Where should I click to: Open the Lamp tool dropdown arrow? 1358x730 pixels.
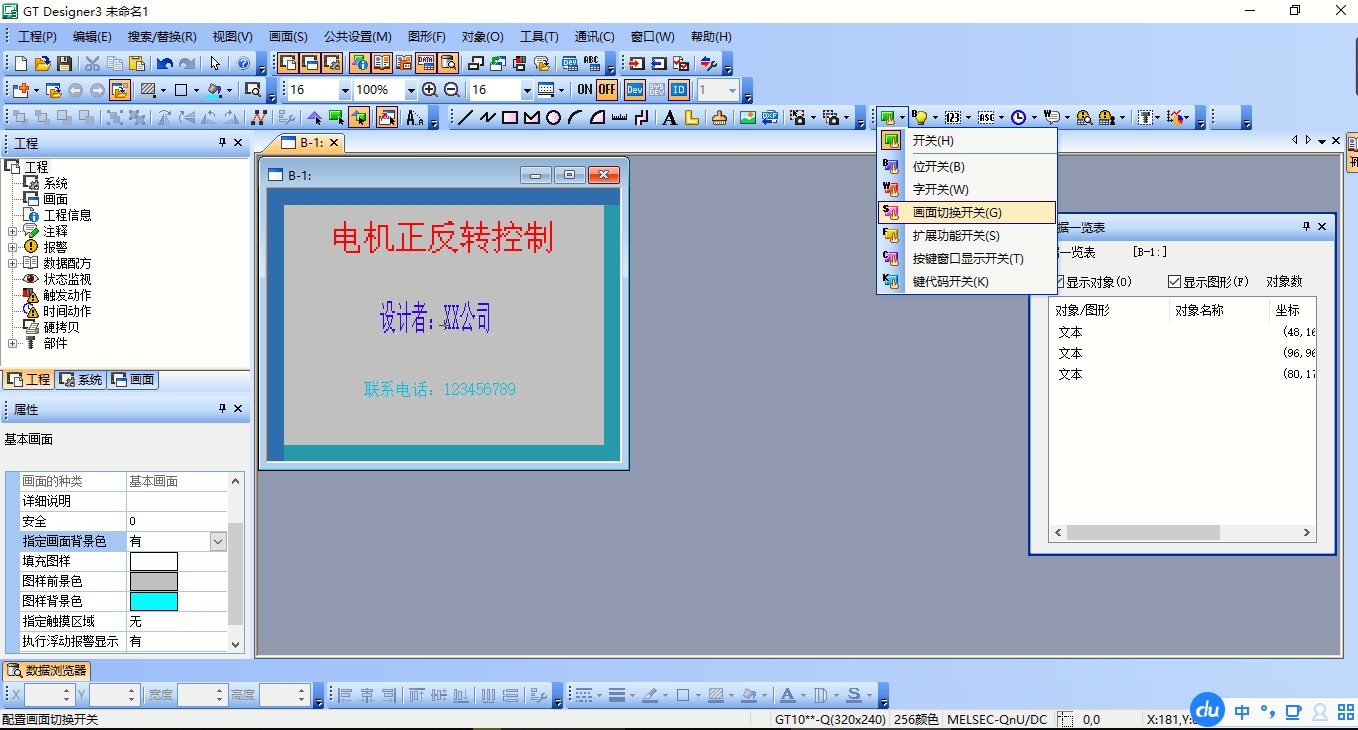click(934, 118)
